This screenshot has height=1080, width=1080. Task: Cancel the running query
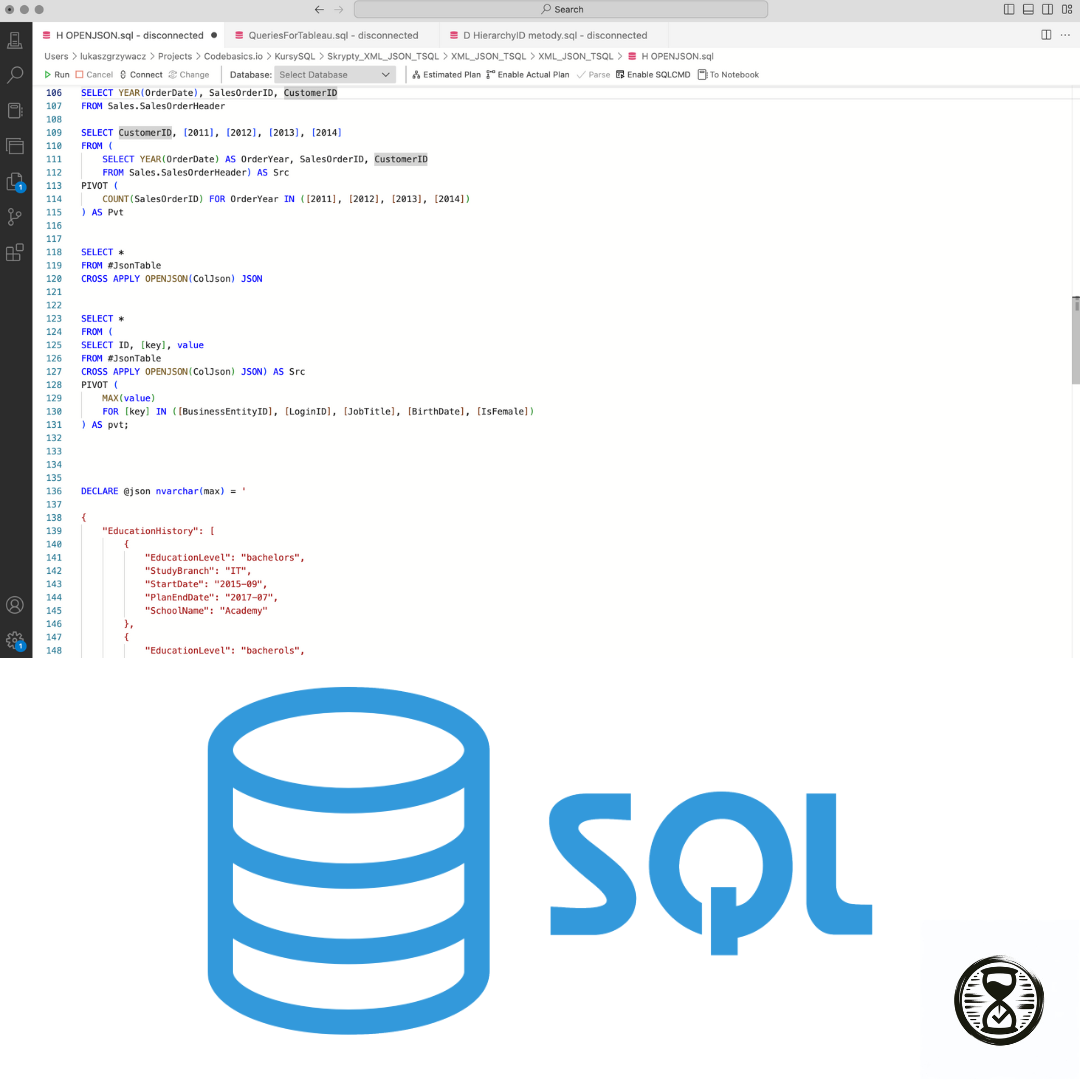[94, 74]
